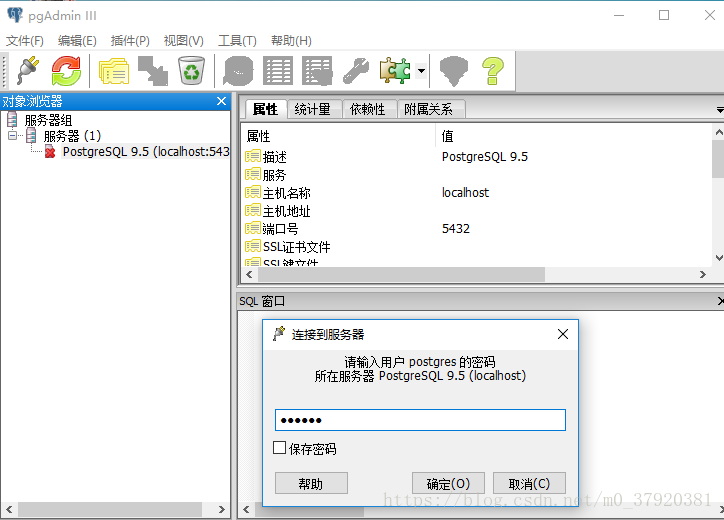Click the plug connect-to-server toolbar icon
Screen dimensions: 724x520
coord(28,70)
